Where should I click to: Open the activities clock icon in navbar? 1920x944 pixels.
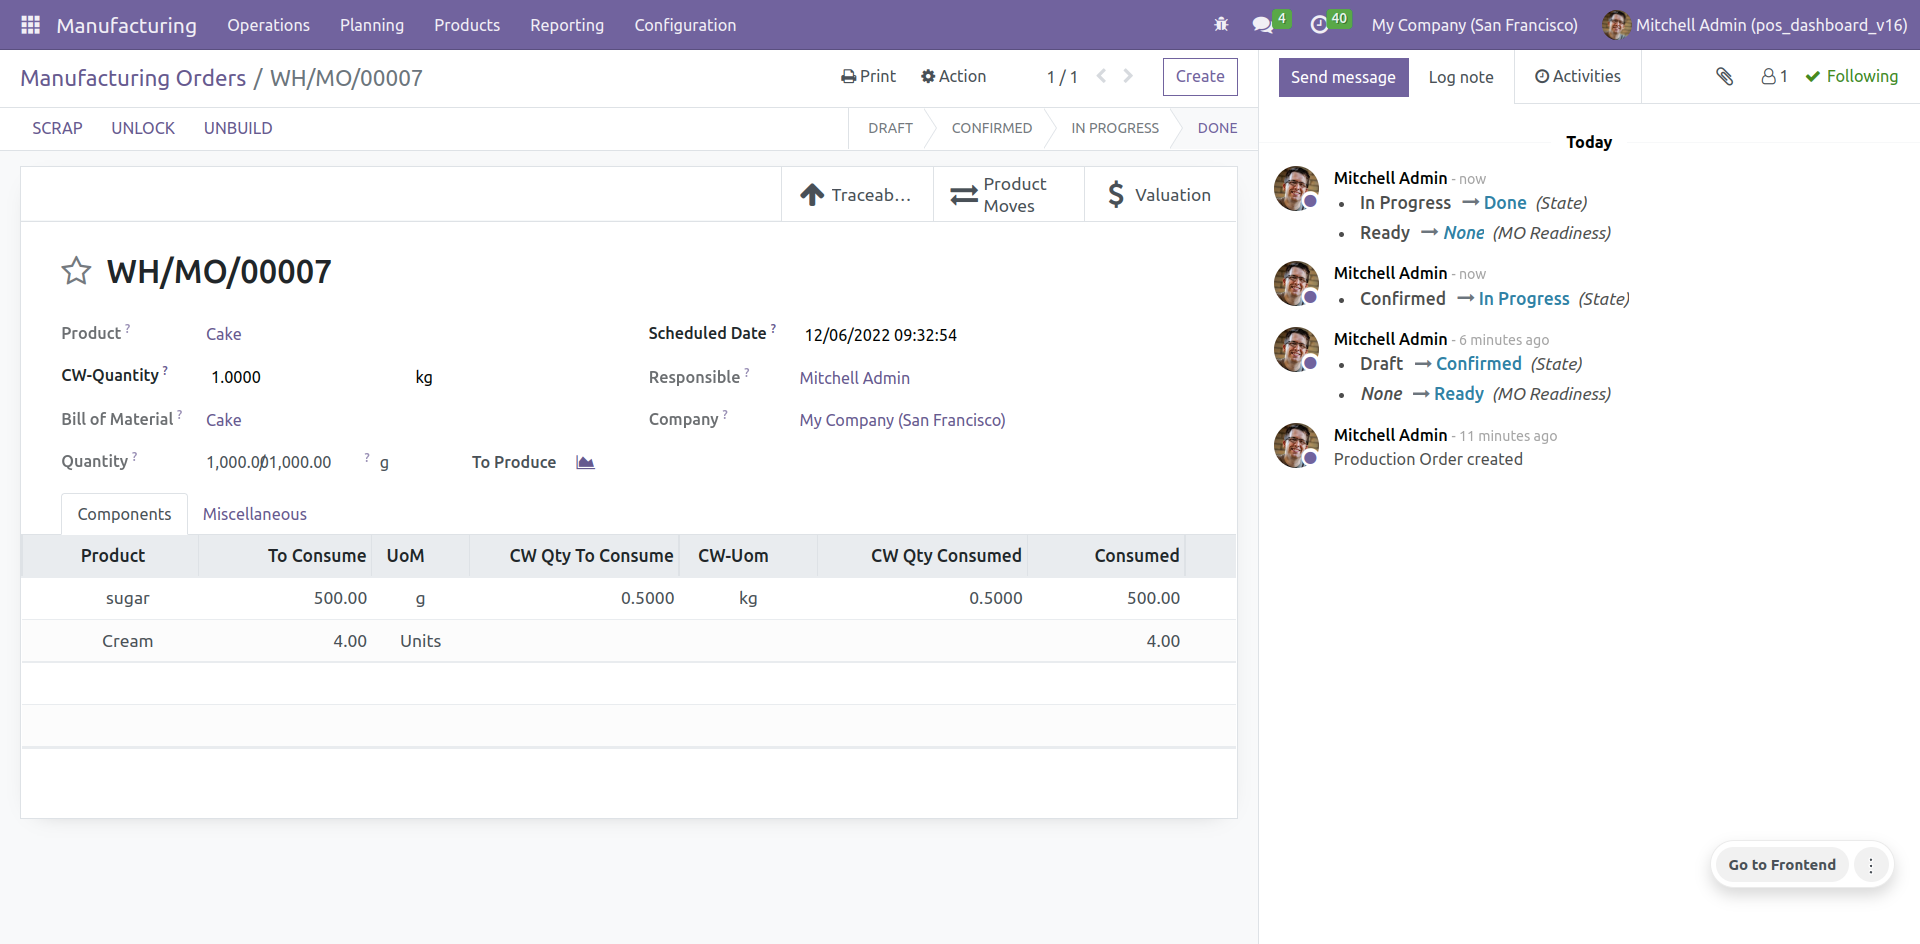(1319, 25)
